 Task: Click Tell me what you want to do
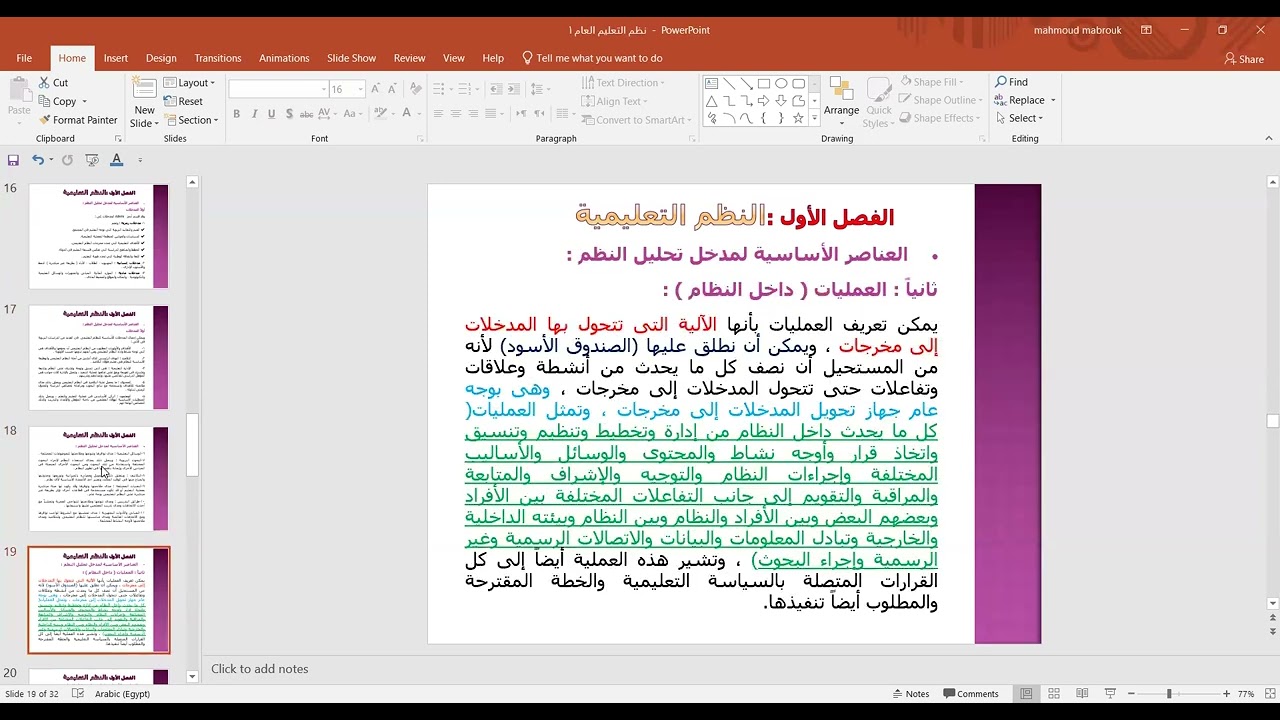coord(593,58)
